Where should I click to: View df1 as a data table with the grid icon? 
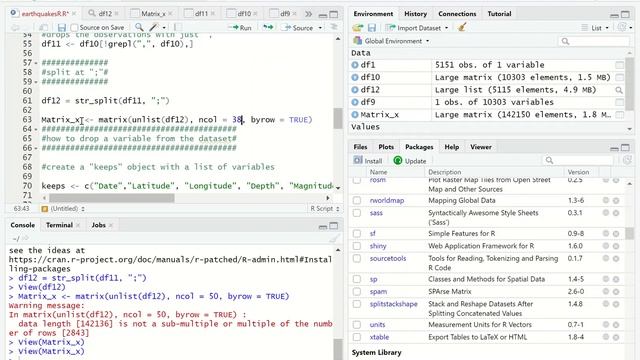(619, 65)
